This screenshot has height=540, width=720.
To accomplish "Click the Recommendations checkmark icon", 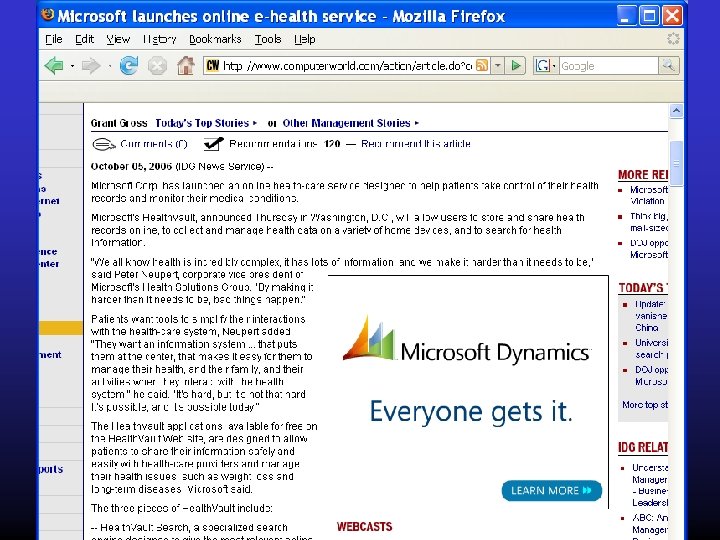I will point(214,144).
